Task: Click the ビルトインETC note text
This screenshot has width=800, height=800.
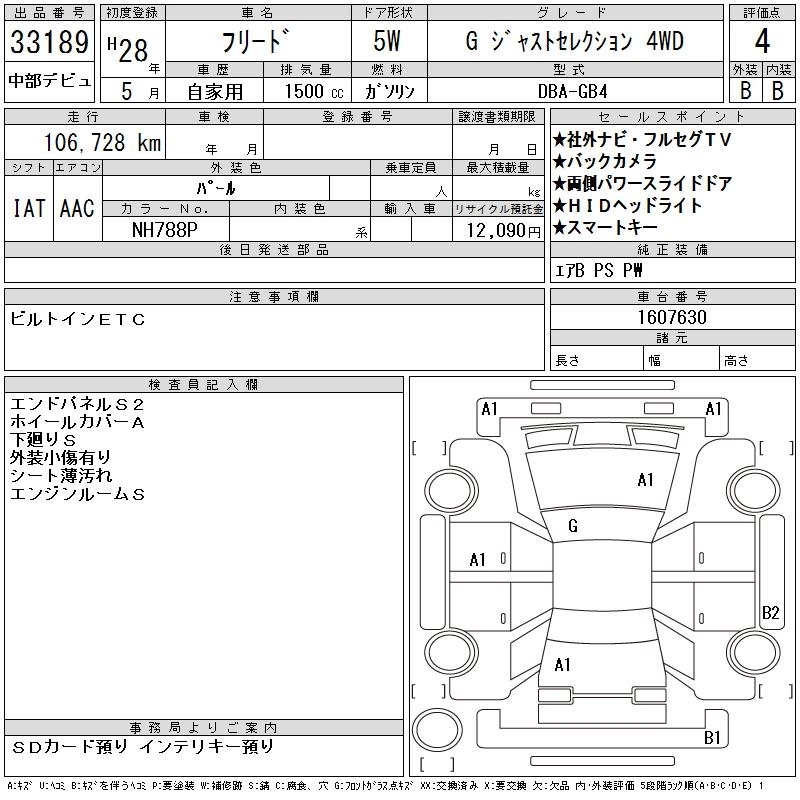Action: 78,319
